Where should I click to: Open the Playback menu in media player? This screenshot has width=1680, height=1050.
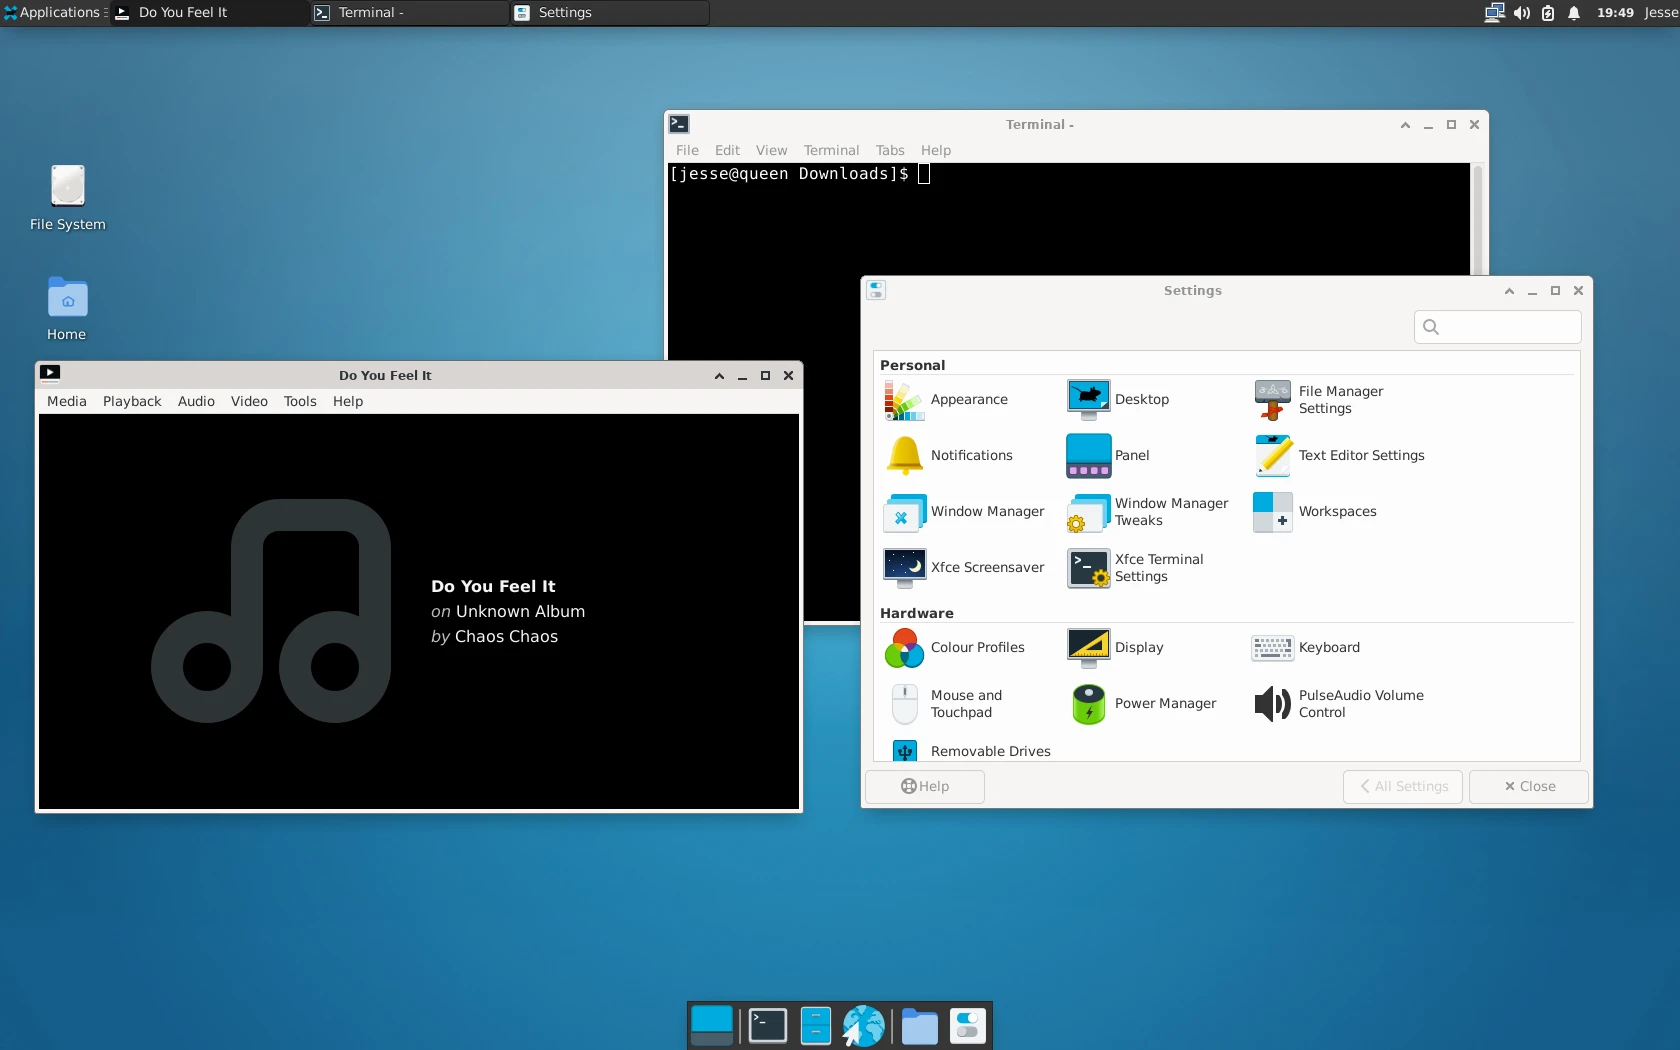132,401
